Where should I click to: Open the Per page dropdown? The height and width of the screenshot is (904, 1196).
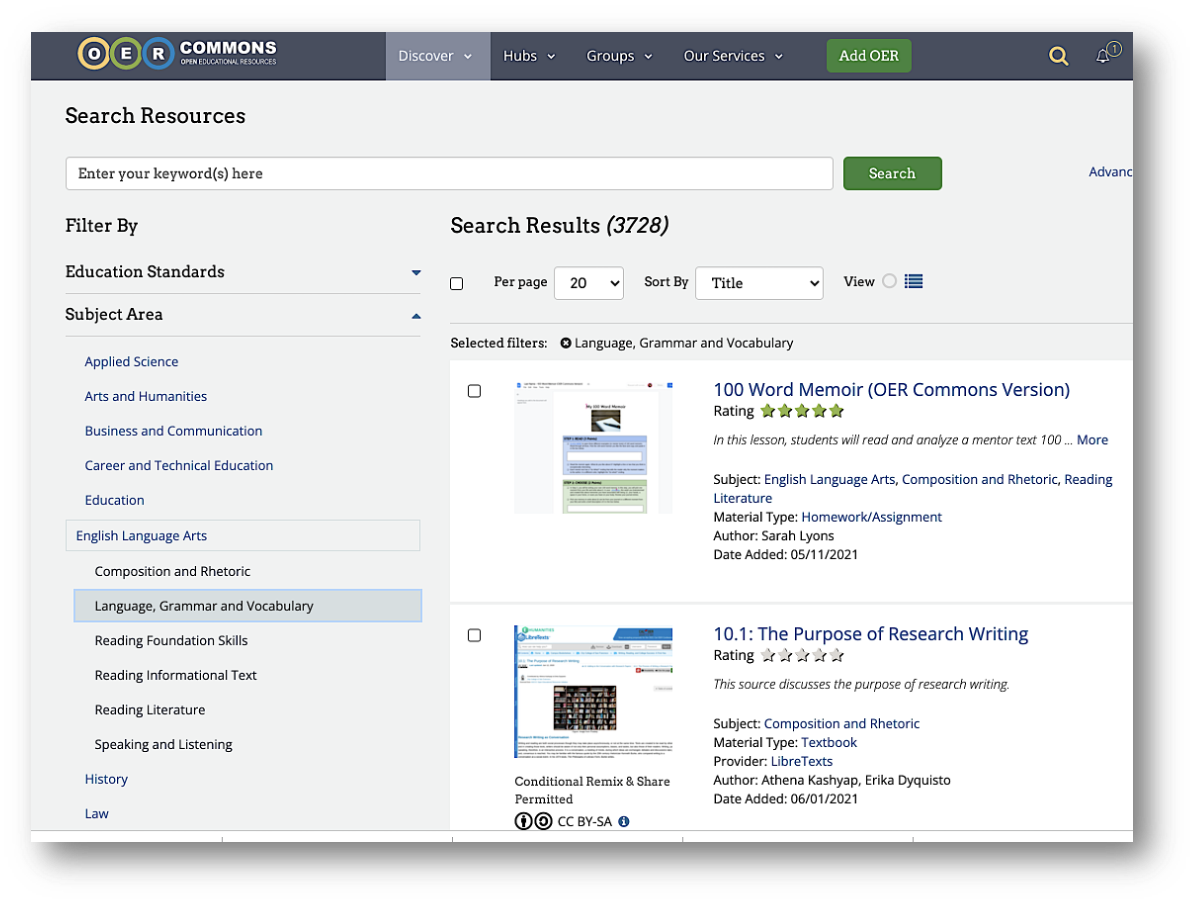click(589, 283)
